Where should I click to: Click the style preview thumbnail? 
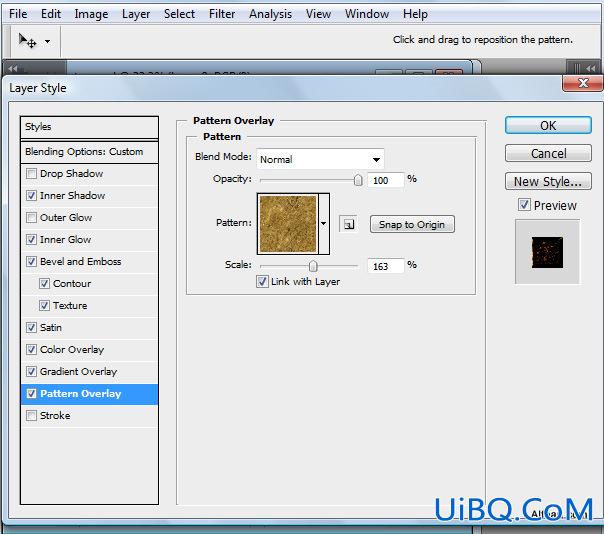coord(547,252)
